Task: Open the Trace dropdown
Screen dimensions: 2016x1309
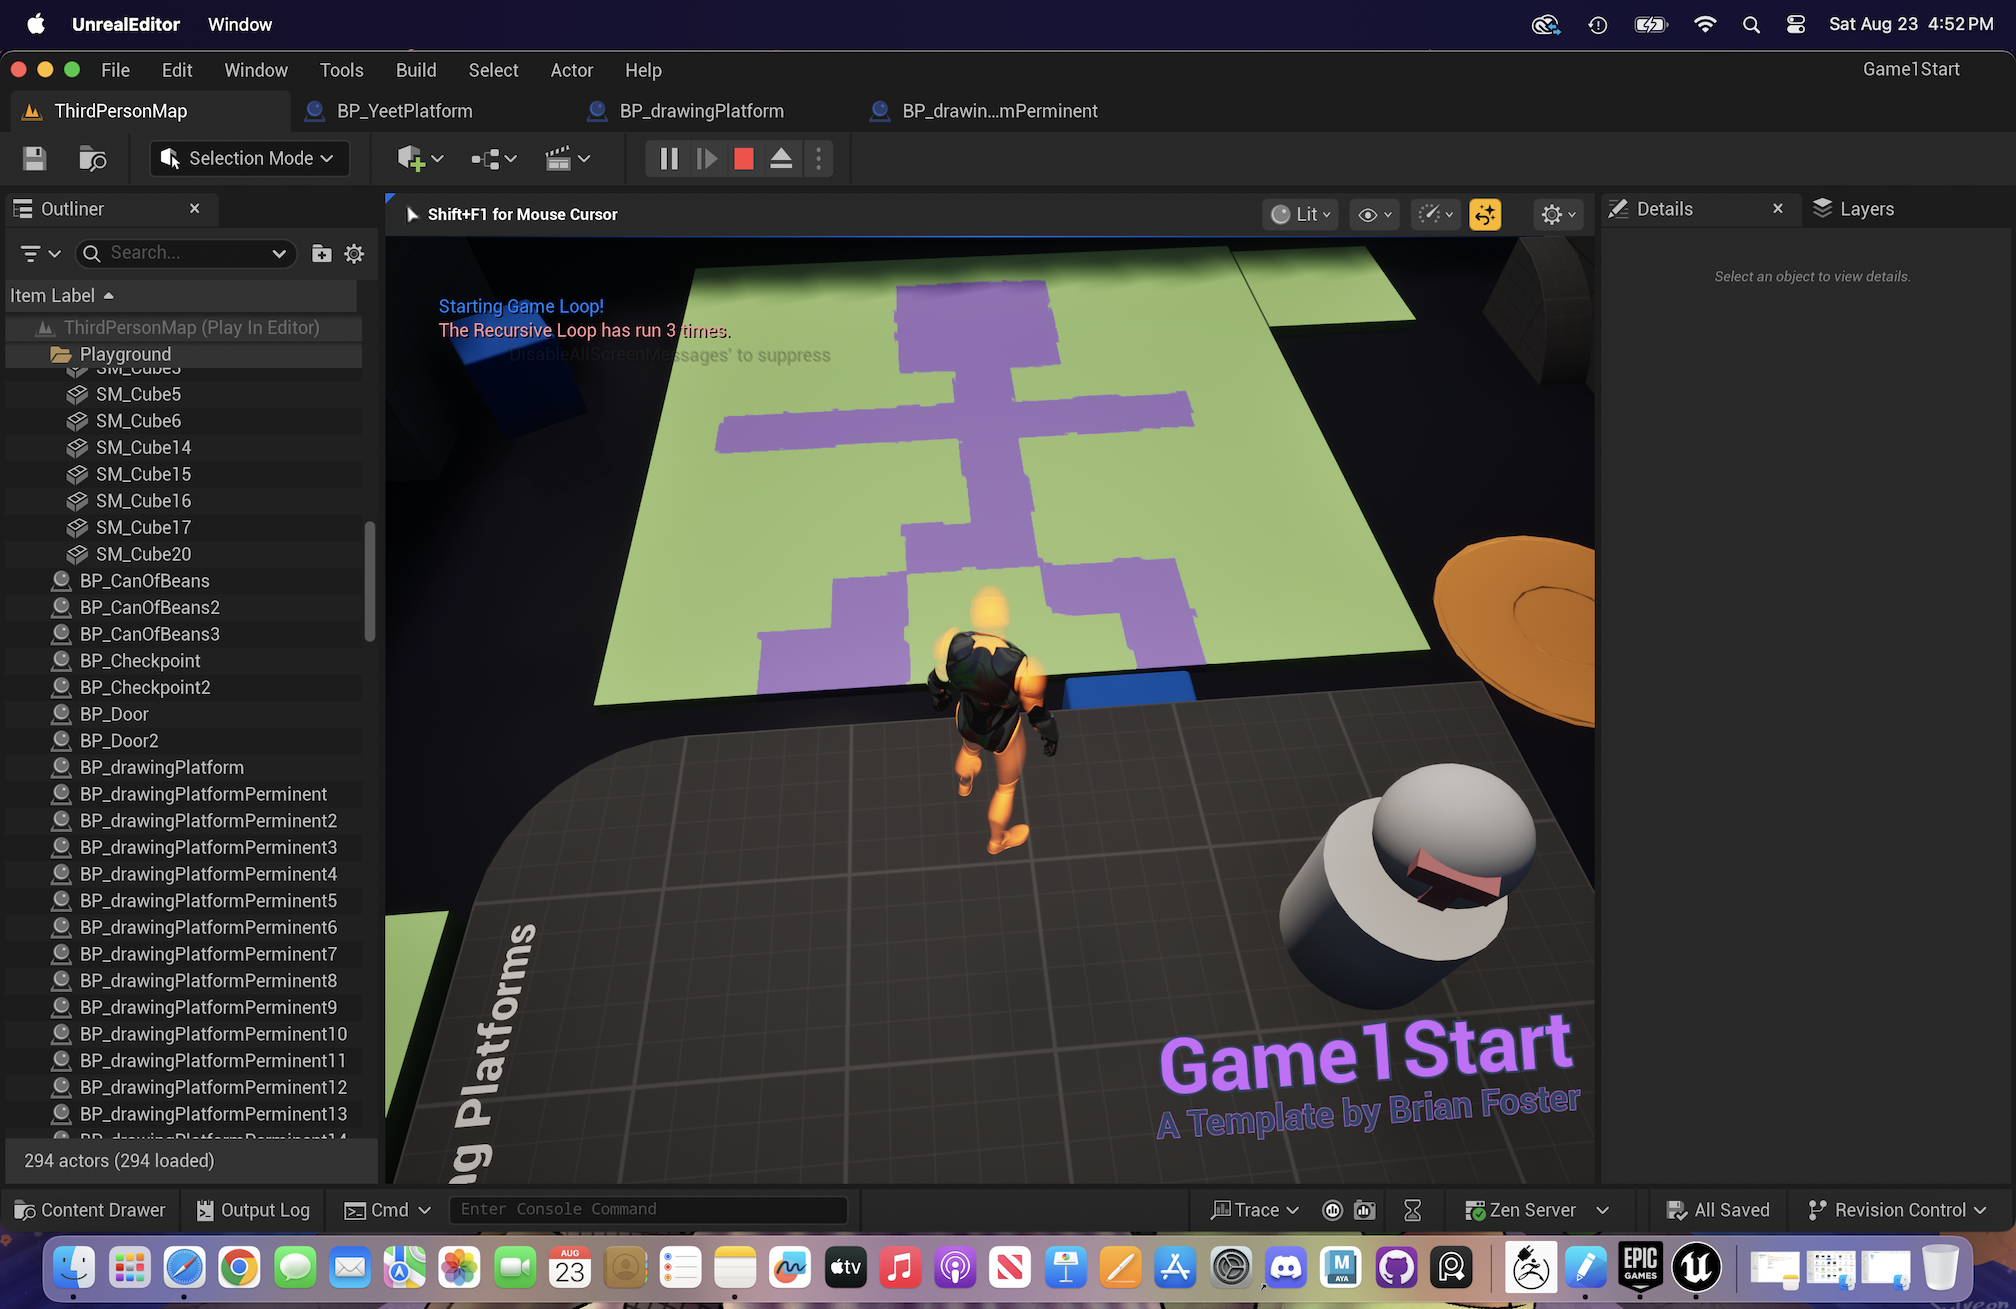Action: [1255, 1210]
